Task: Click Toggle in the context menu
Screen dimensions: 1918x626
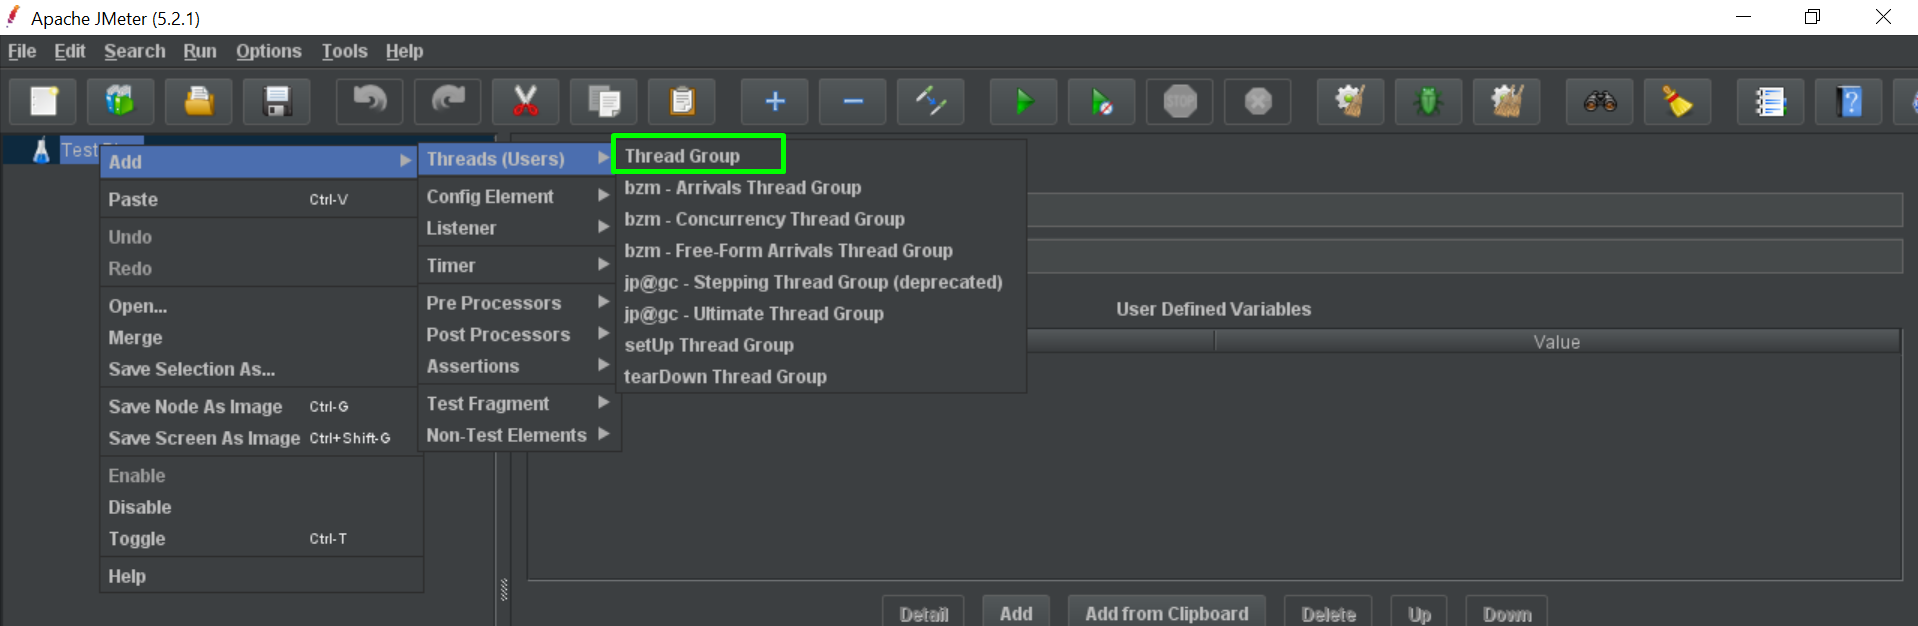Action: [x=259, y=538]
